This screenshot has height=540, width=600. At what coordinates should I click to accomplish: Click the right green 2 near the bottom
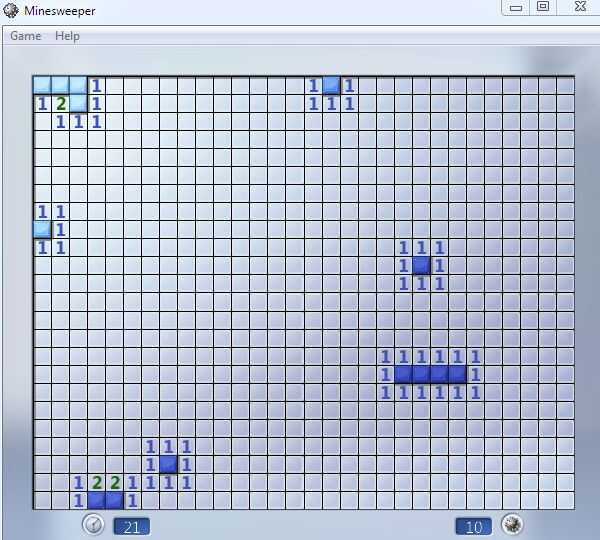tap(114, 483)
